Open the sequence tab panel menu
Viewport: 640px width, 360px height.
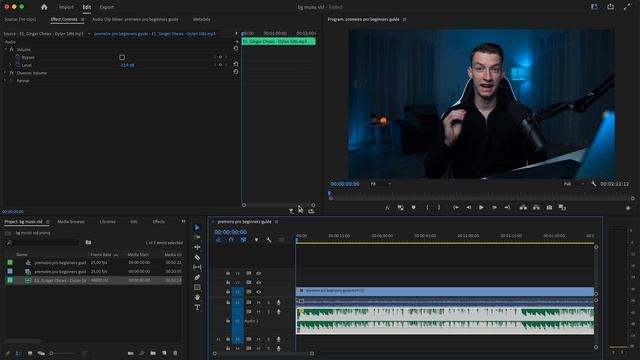[277, 222]
